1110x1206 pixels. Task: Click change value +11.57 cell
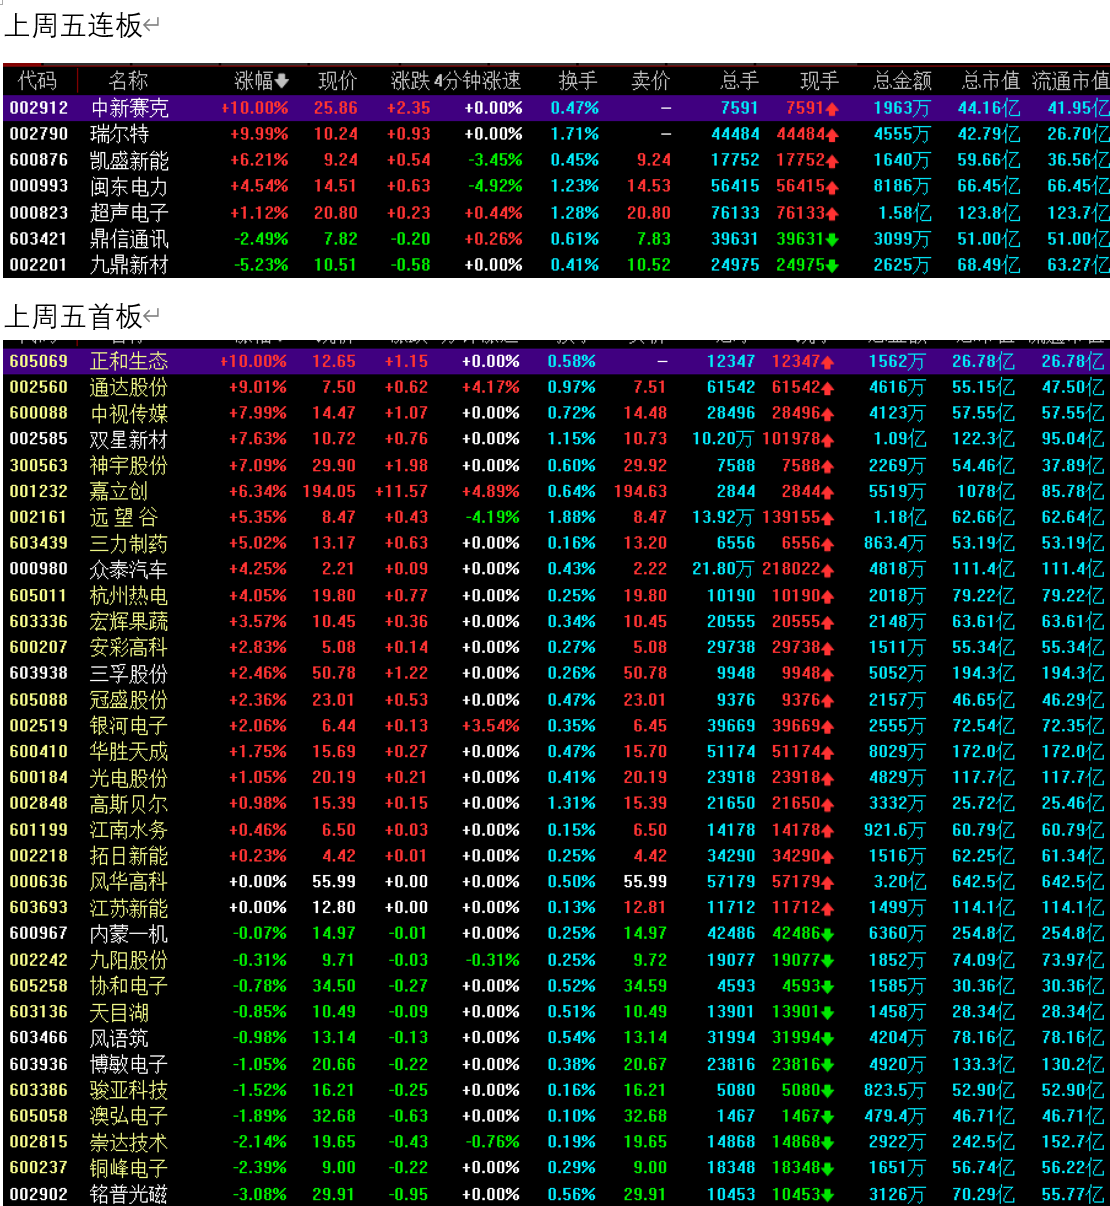402,492
